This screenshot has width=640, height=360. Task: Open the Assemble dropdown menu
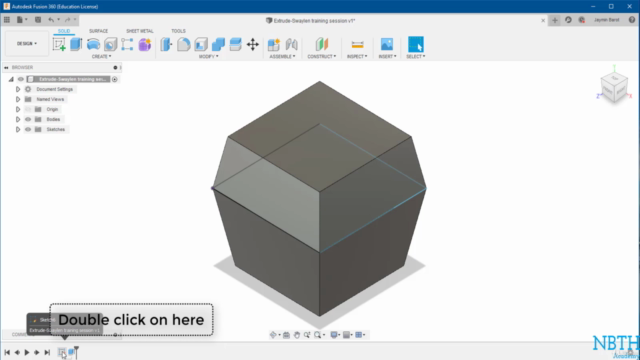coord(282,56)
